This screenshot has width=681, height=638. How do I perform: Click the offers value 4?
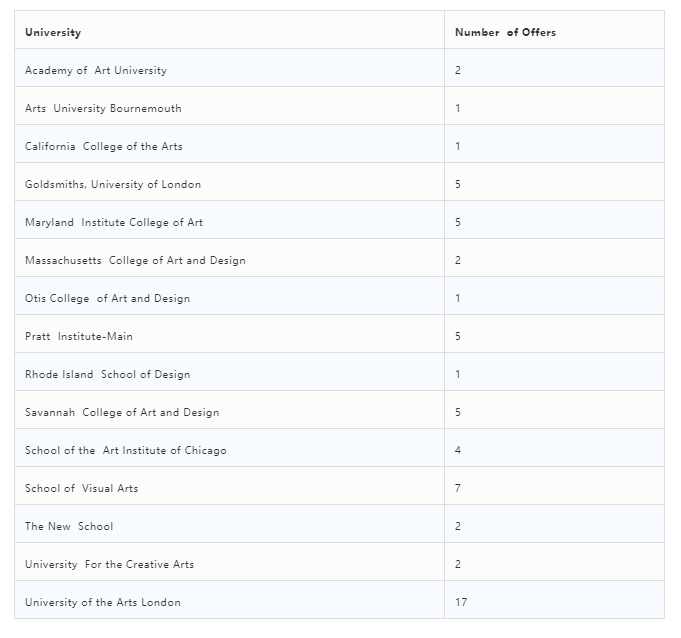458,450
